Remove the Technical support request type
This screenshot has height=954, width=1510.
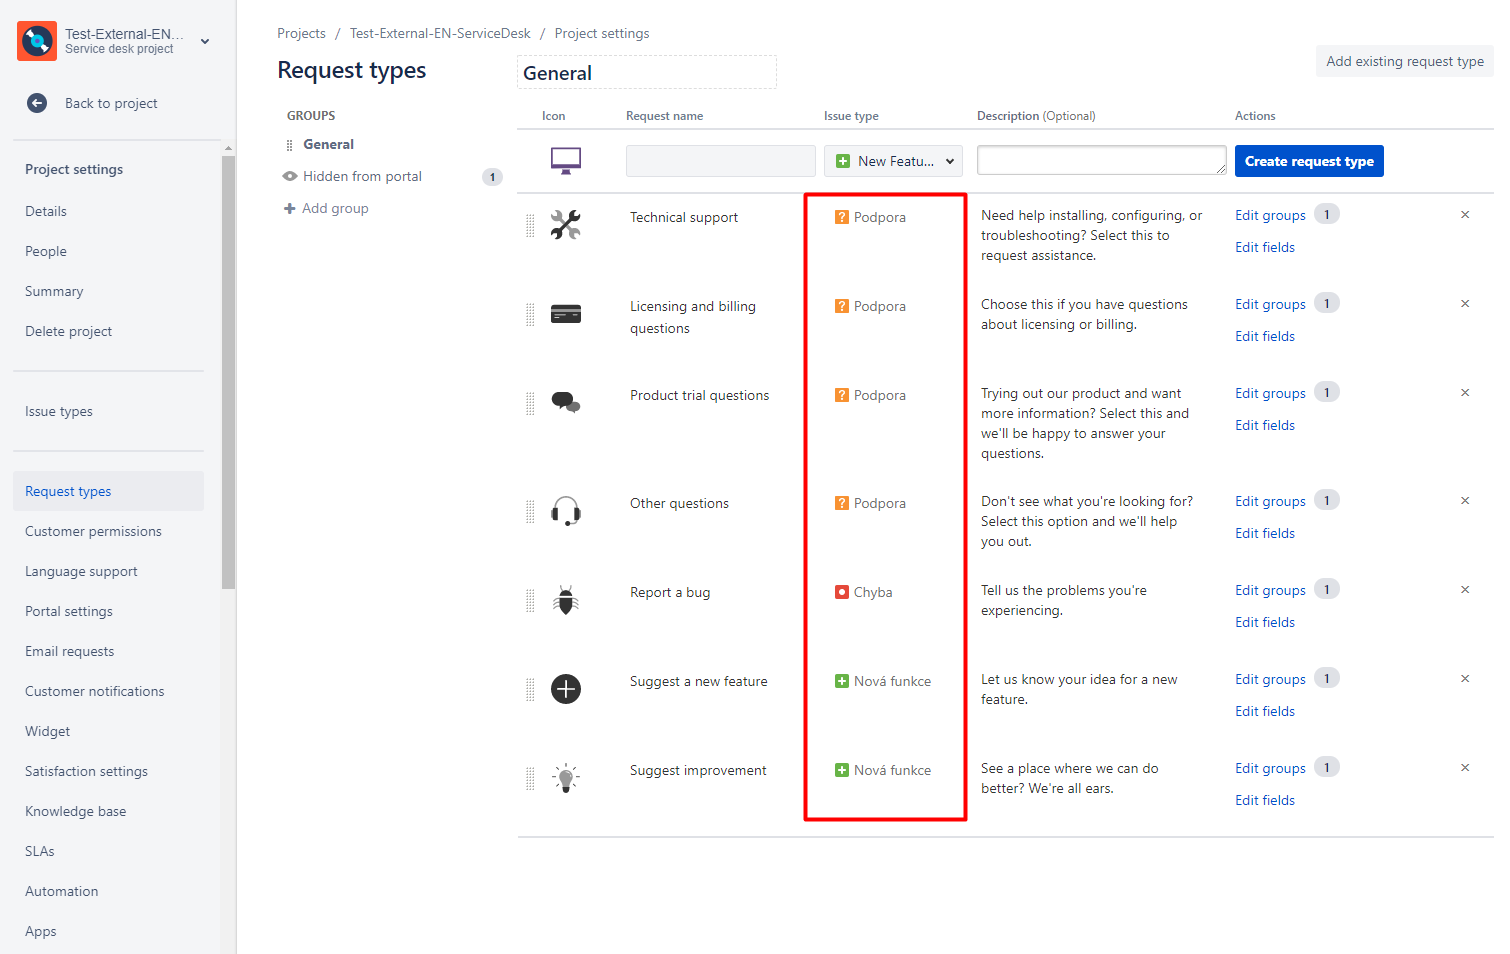click(1465, 215)
